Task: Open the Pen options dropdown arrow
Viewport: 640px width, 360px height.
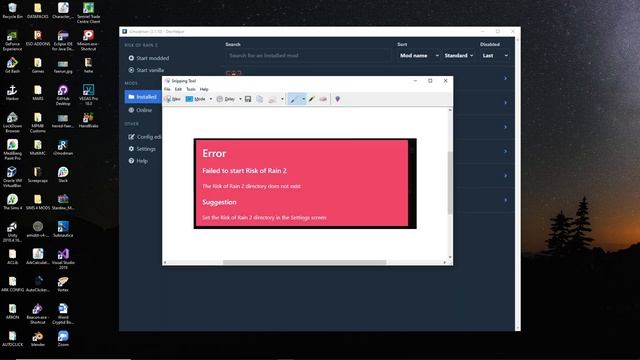Action: (x=303, y=99)
